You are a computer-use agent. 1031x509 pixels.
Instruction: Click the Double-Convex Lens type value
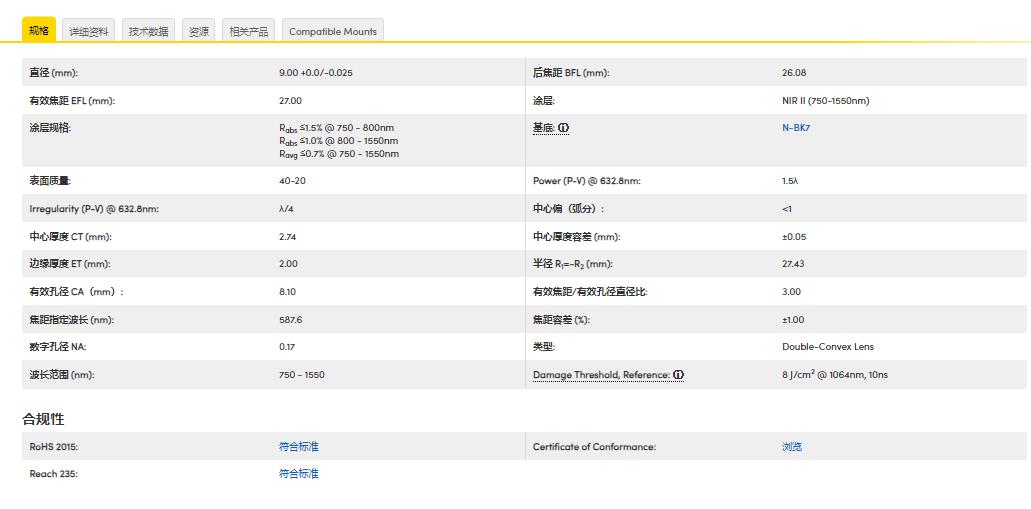(x=827, y=347)
